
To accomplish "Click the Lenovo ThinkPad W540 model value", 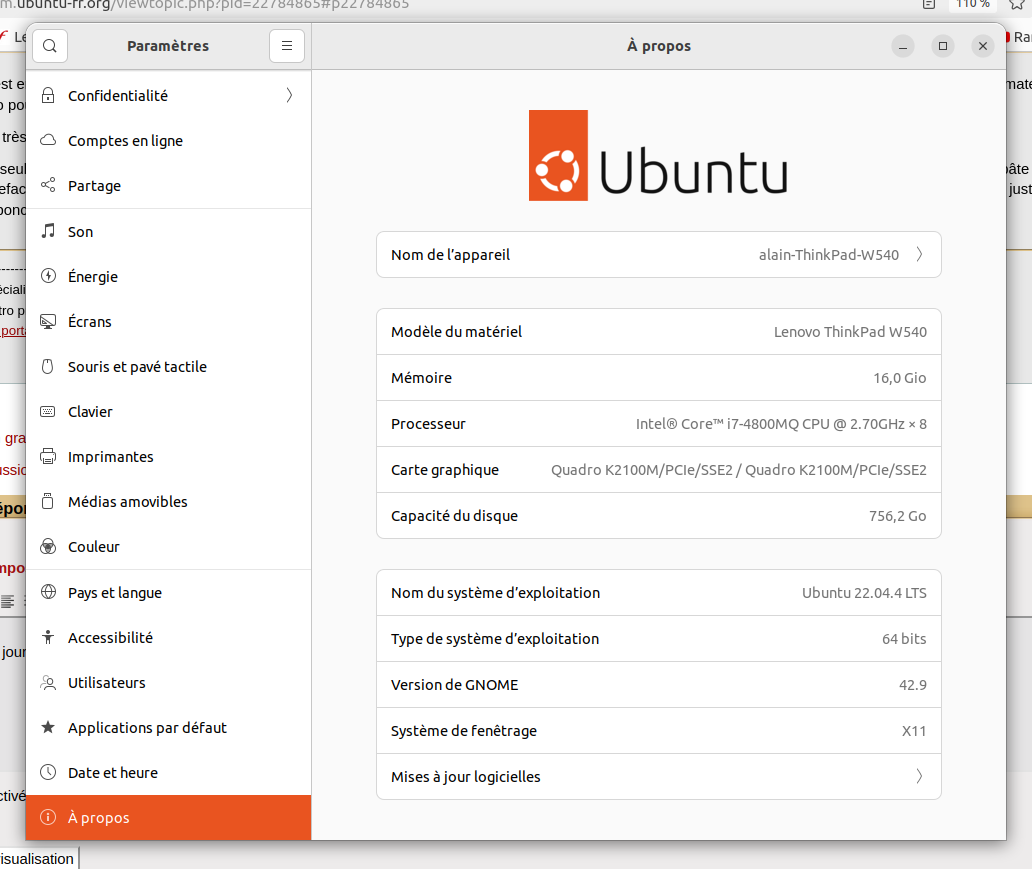I will coord(850,332).
